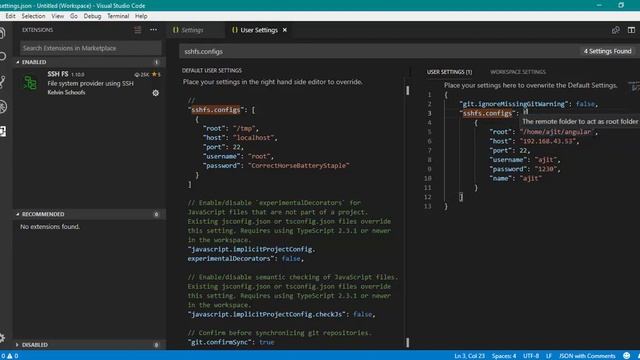Click the highlighted sshfs.configs in user settings

487,113
